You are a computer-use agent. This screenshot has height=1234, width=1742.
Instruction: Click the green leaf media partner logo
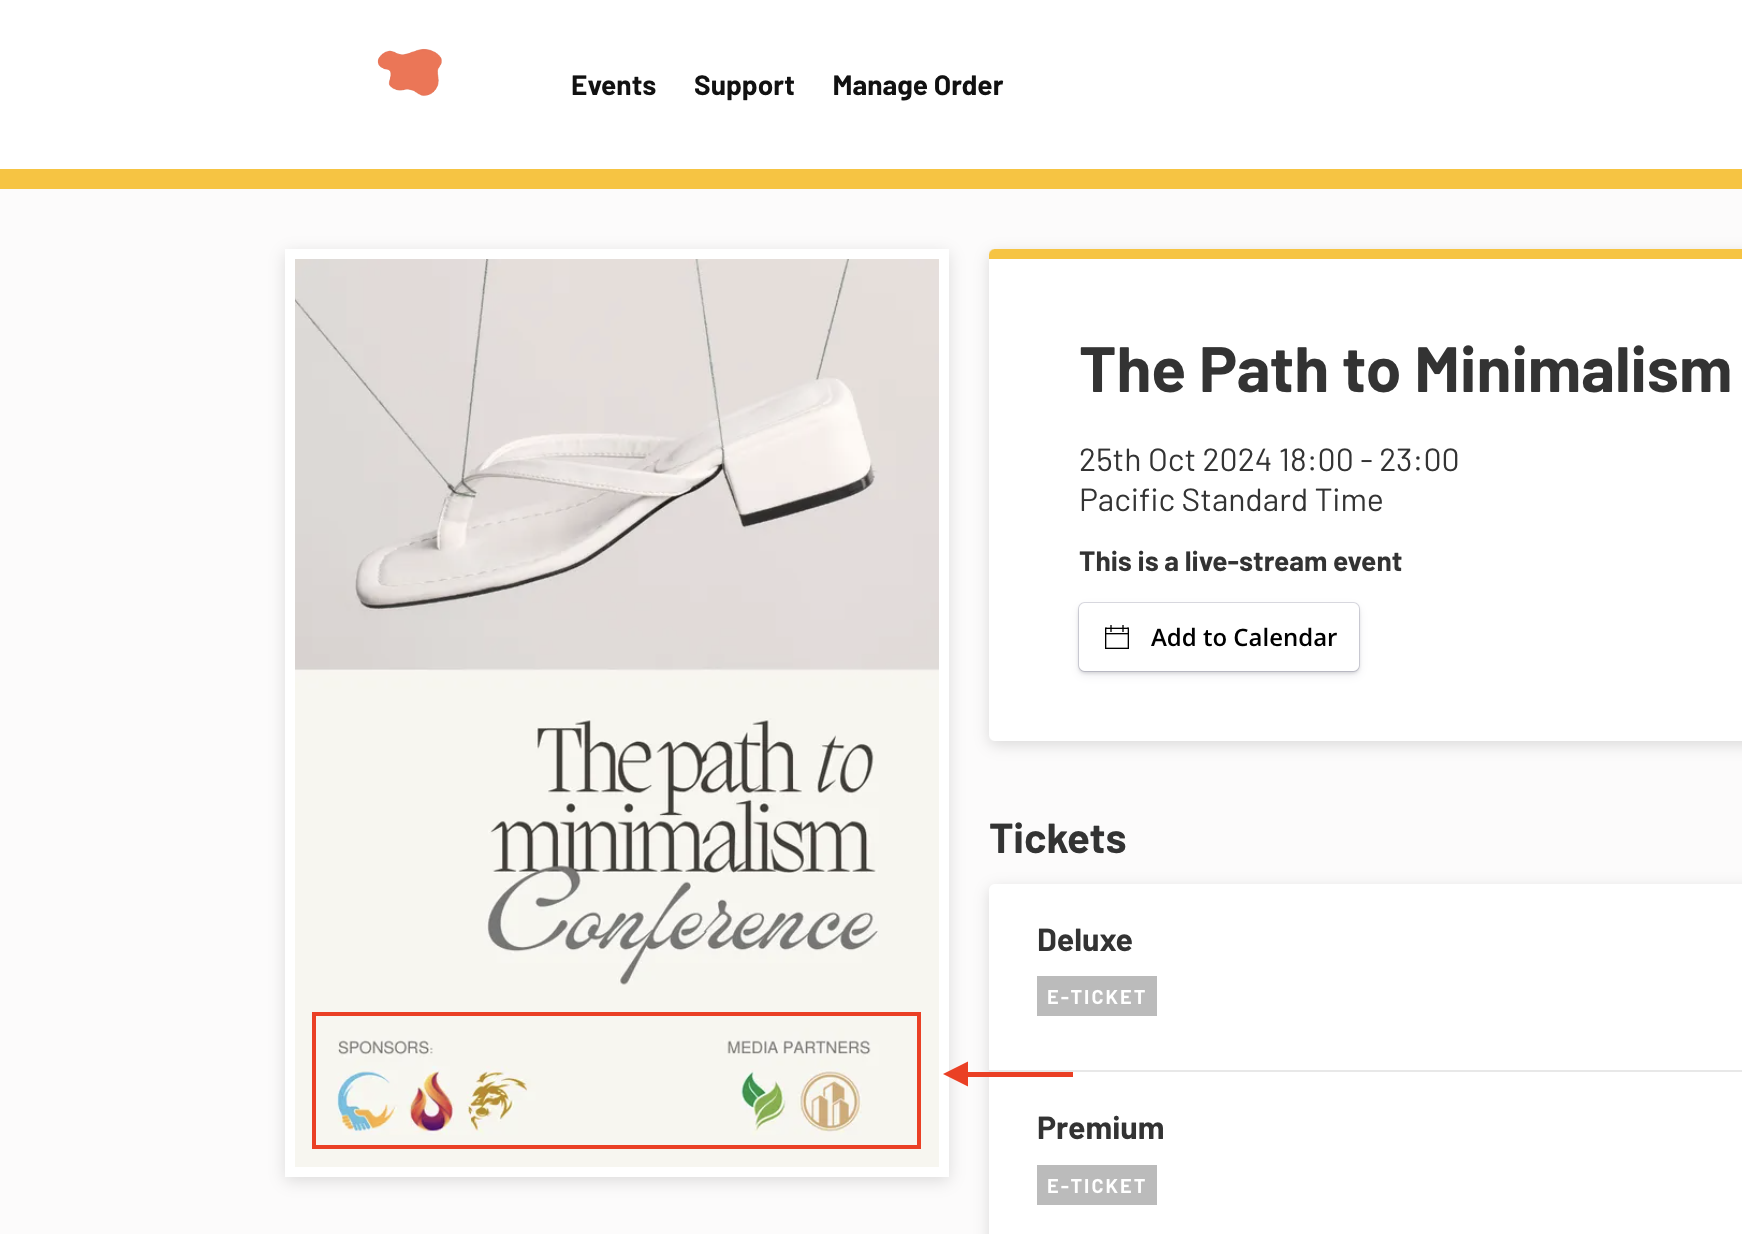[760, 1097]
